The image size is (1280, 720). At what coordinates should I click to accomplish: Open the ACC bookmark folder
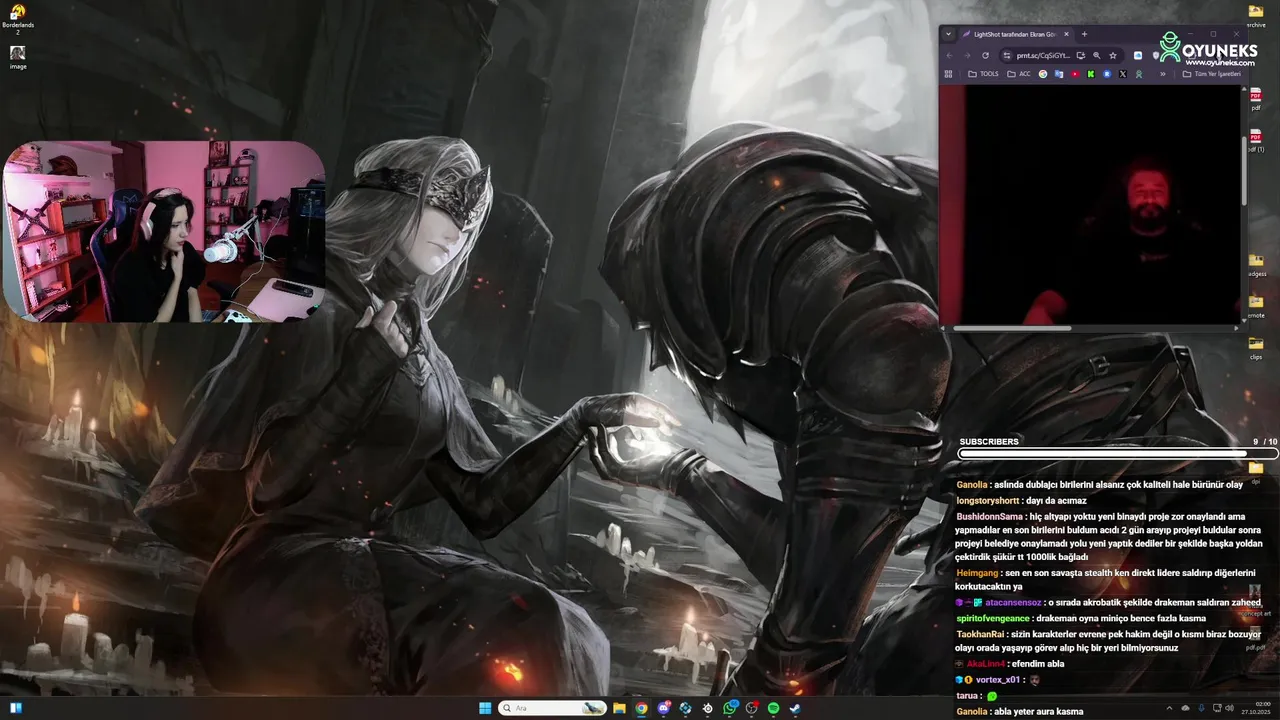[1019, 74]
